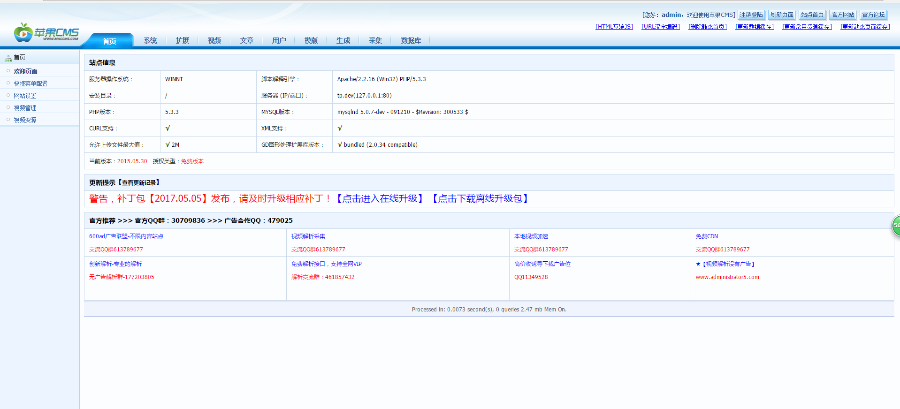Go to the 视频 tab

coord(214,41)
